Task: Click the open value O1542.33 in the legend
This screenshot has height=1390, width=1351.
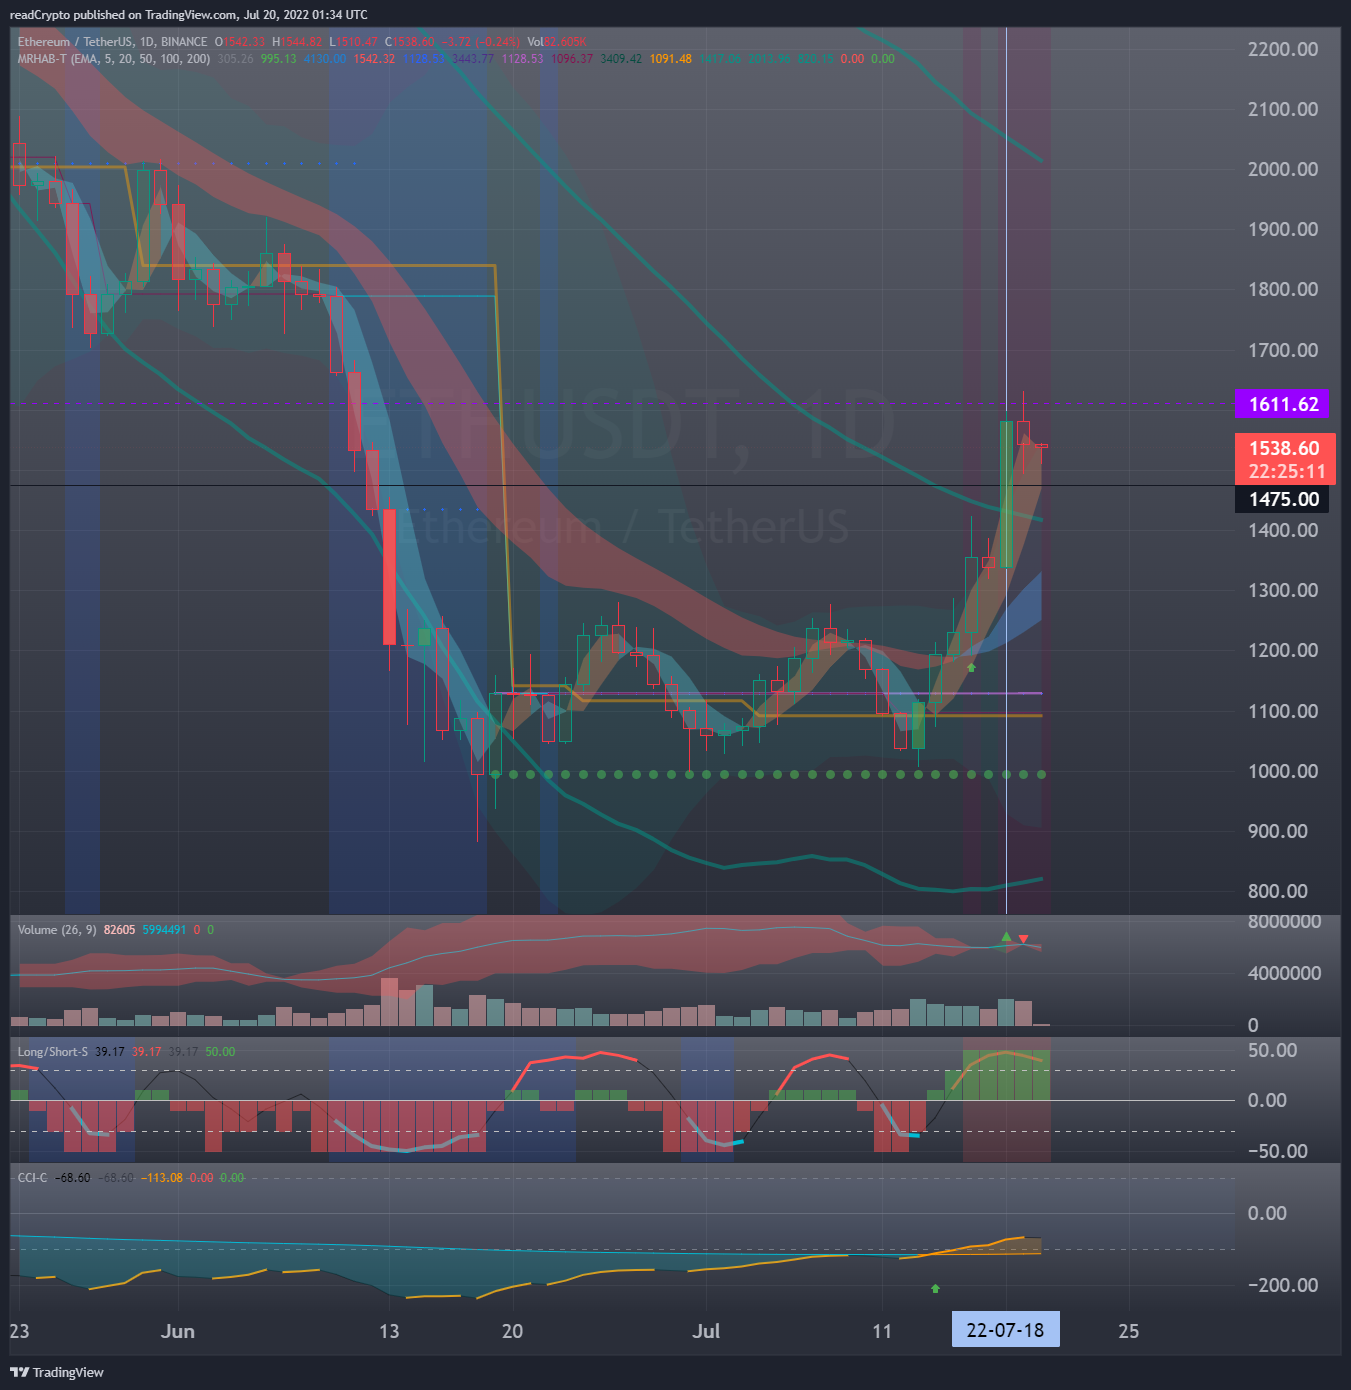Action: point(240,42)
